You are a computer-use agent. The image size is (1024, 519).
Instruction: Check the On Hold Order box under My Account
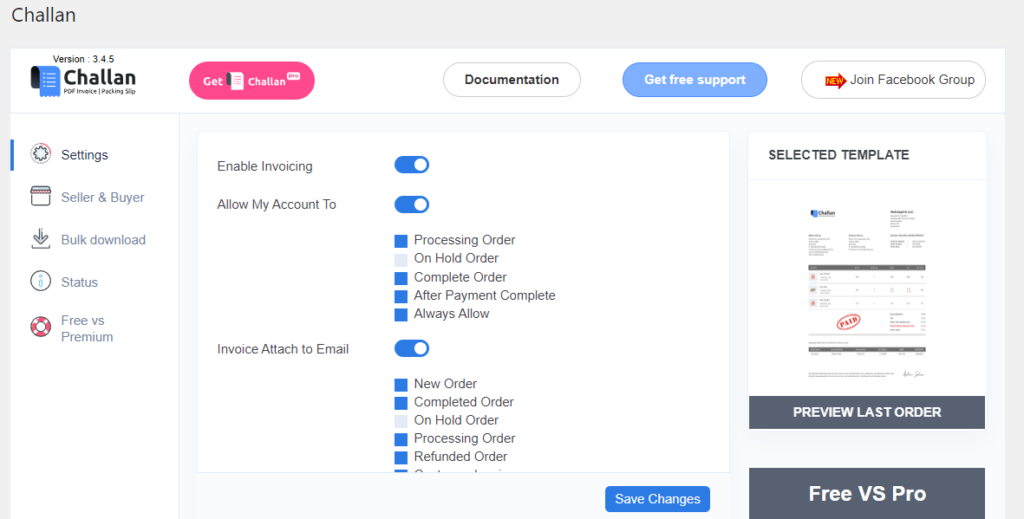(401, 260)
